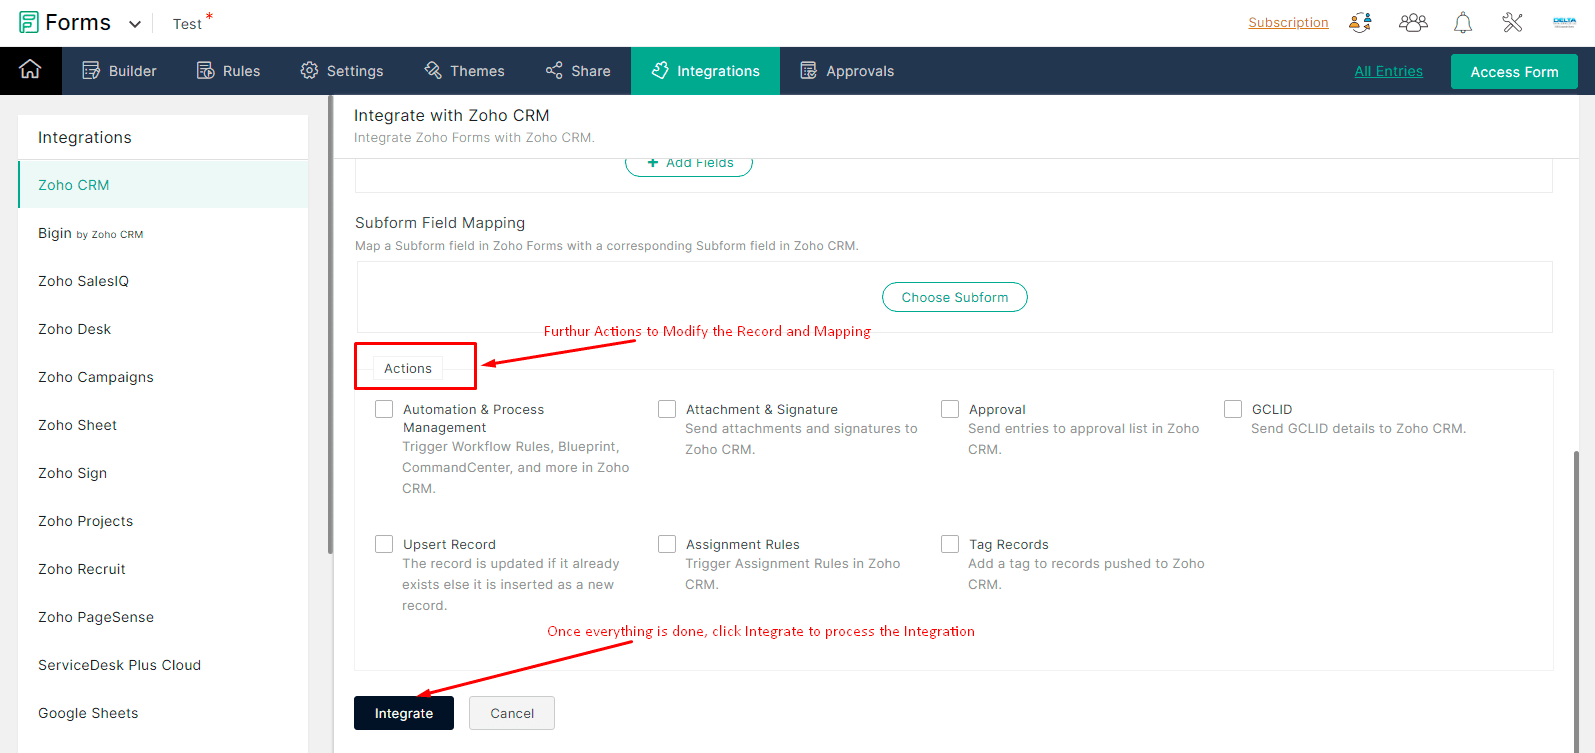Click the Integrate with Zoho CRM heading
The image size is (1595, 753).
tap(452, 115)
